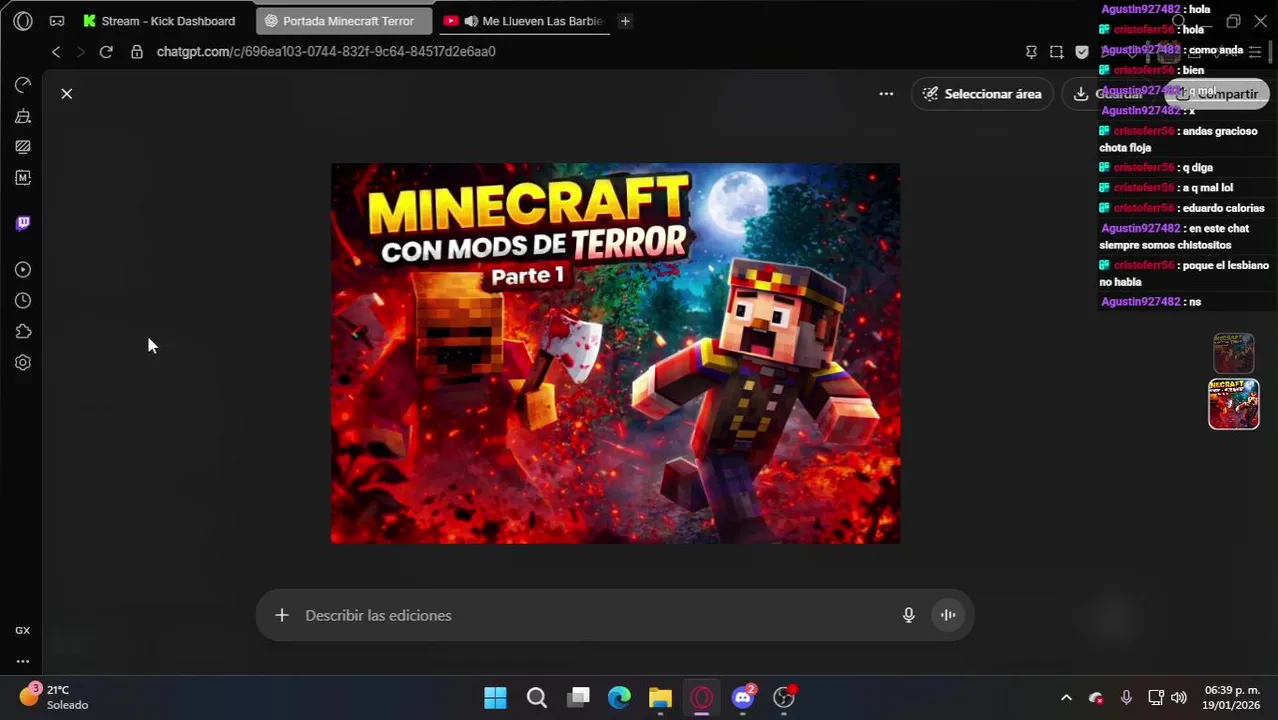This screenshot has width=1278, height=720.
Task: Click the site security lock icon
Action: coord(137,52)
